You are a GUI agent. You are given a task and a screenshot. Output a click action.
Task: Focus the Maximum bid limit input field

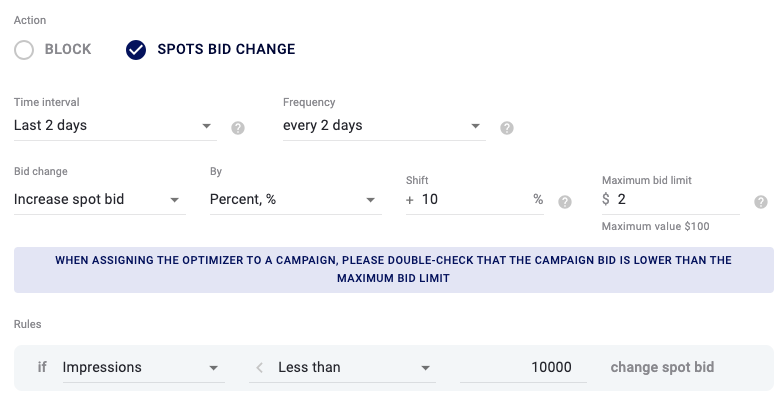pos(670,200)
